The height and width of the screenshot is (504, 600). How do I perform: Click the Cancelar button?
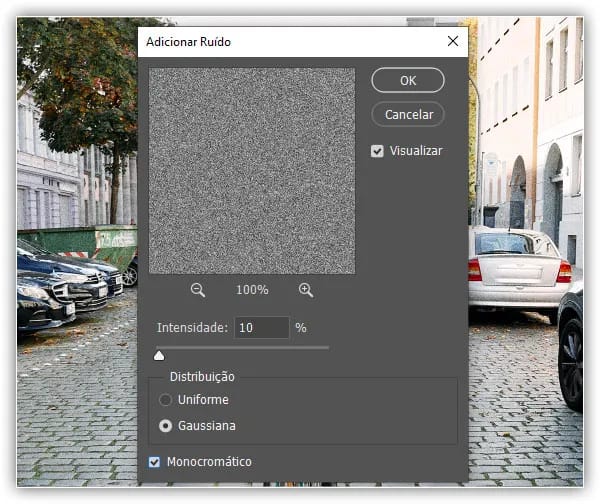pyautogui.click(x=408, y=114)
